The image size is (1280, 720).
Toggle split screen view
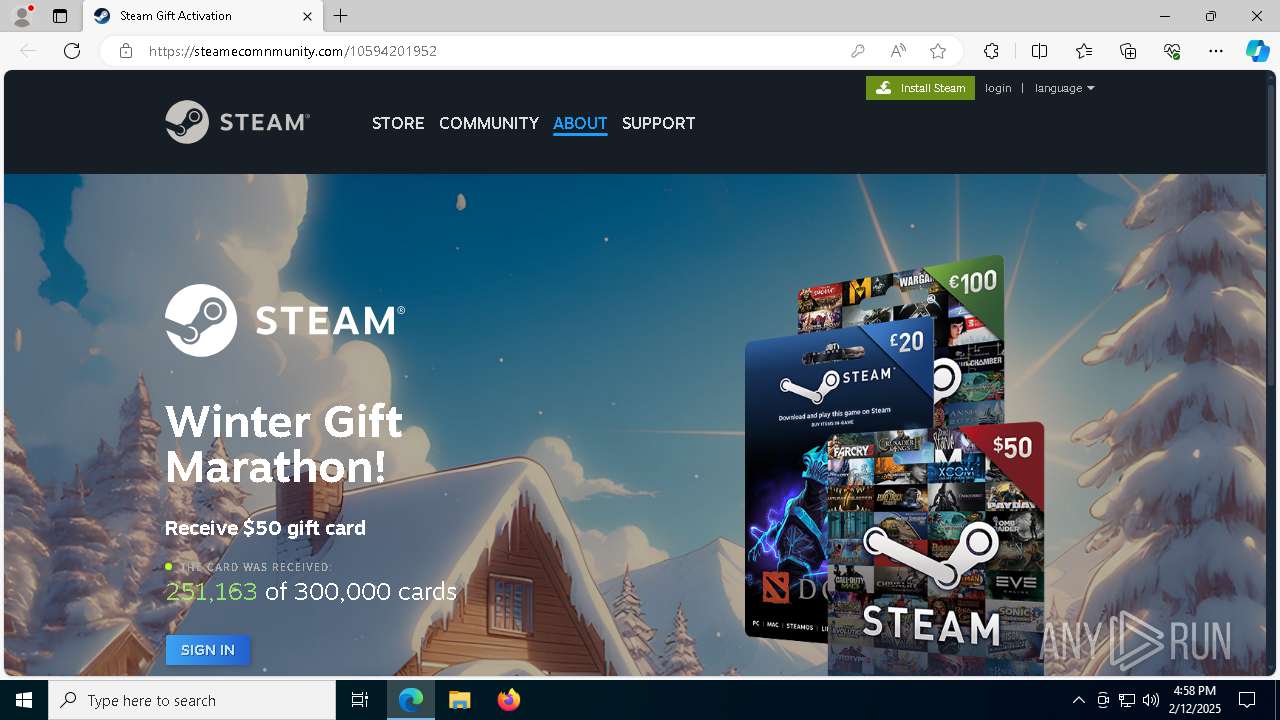point(1039,51)
